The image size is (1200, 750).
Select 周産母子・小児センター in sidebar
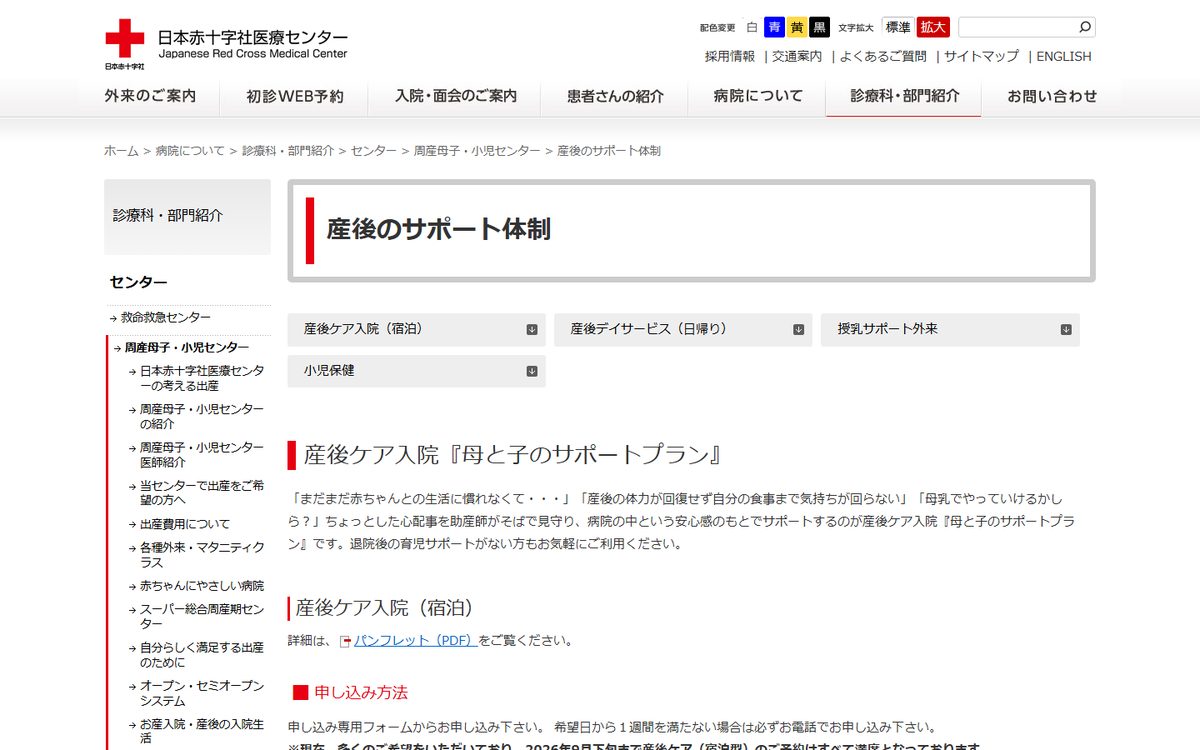(187, 348)
